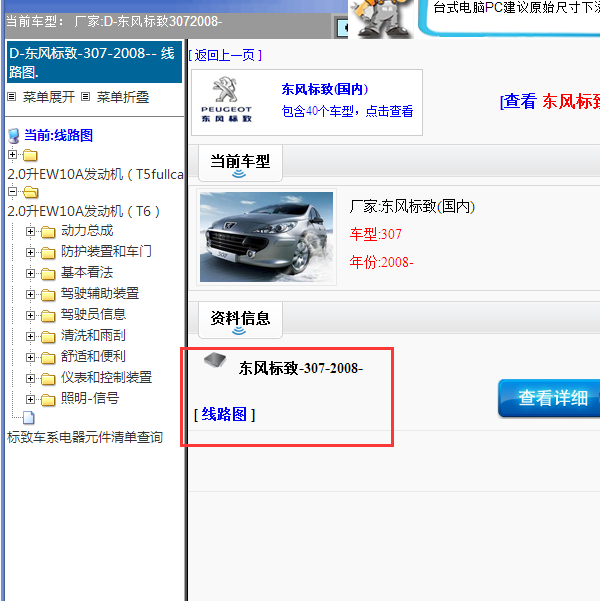The width and height of the screenshot is (600, 601).
Task: Expand the 驾驶辅助装置 tree node
Action: [x=30, y=294]
